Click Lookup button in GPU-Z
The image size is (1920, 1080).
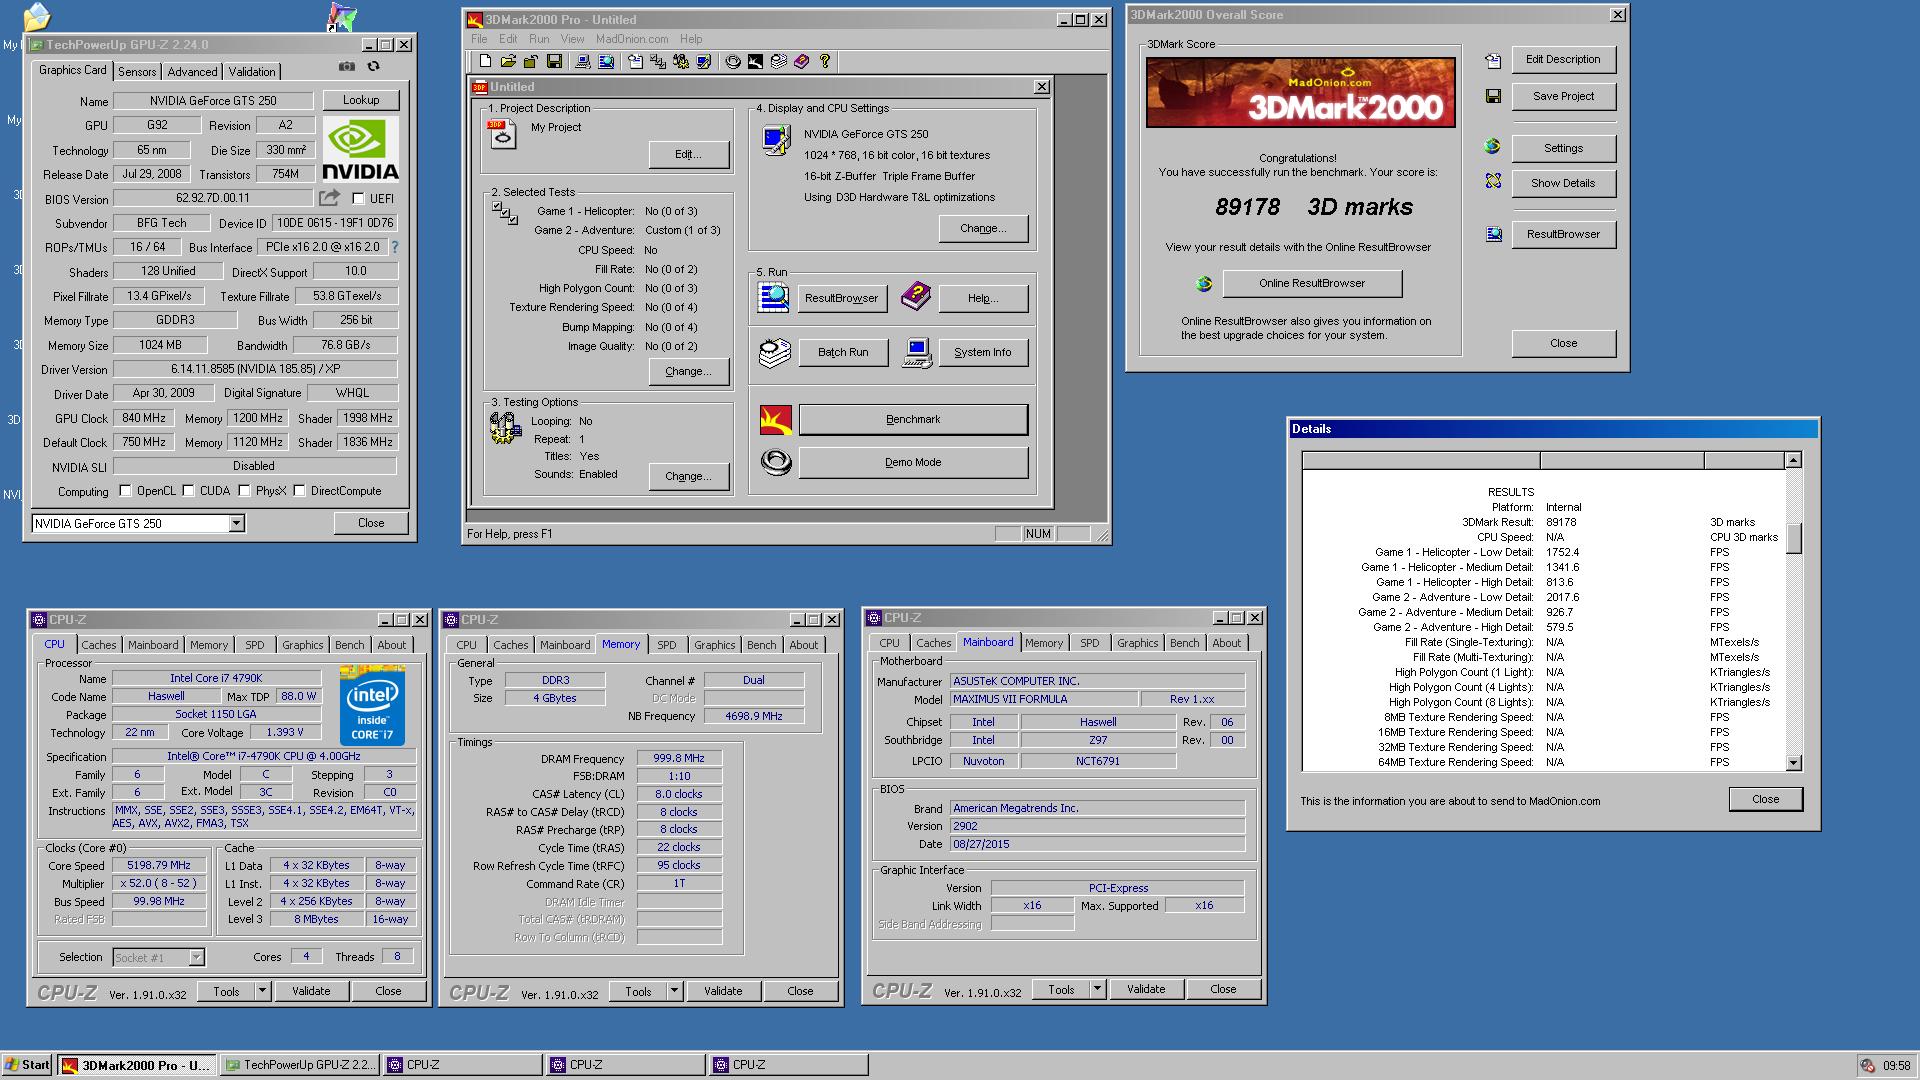(x=361, y=100)
